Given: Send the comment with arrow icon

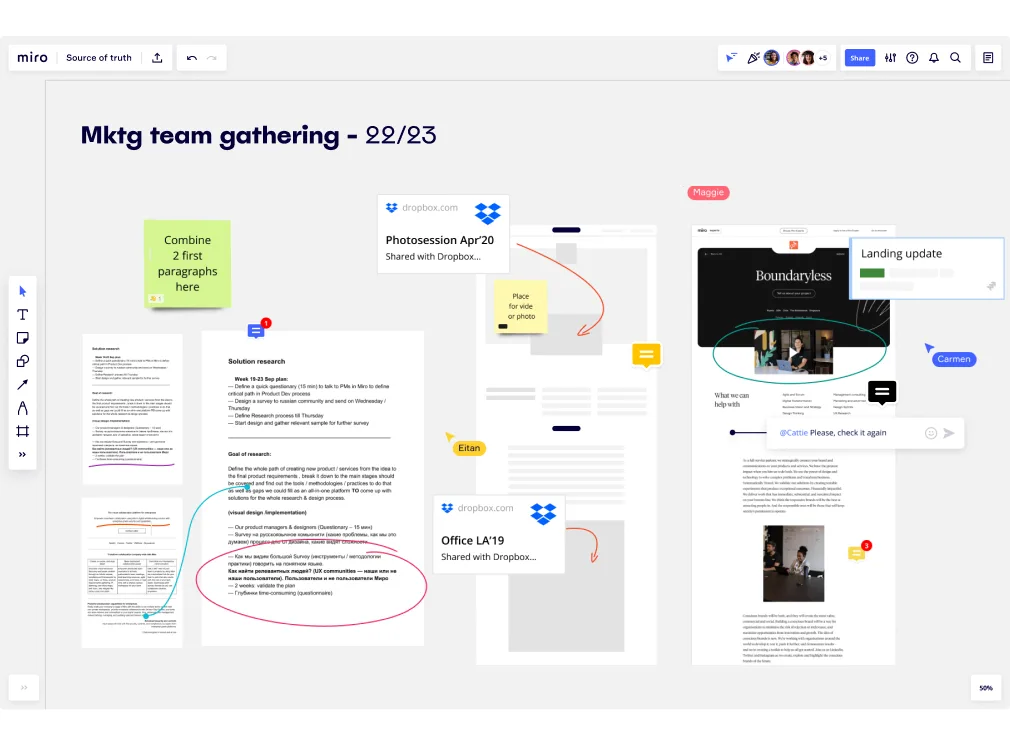Looking at the screenshot, I should coord(949,433).
